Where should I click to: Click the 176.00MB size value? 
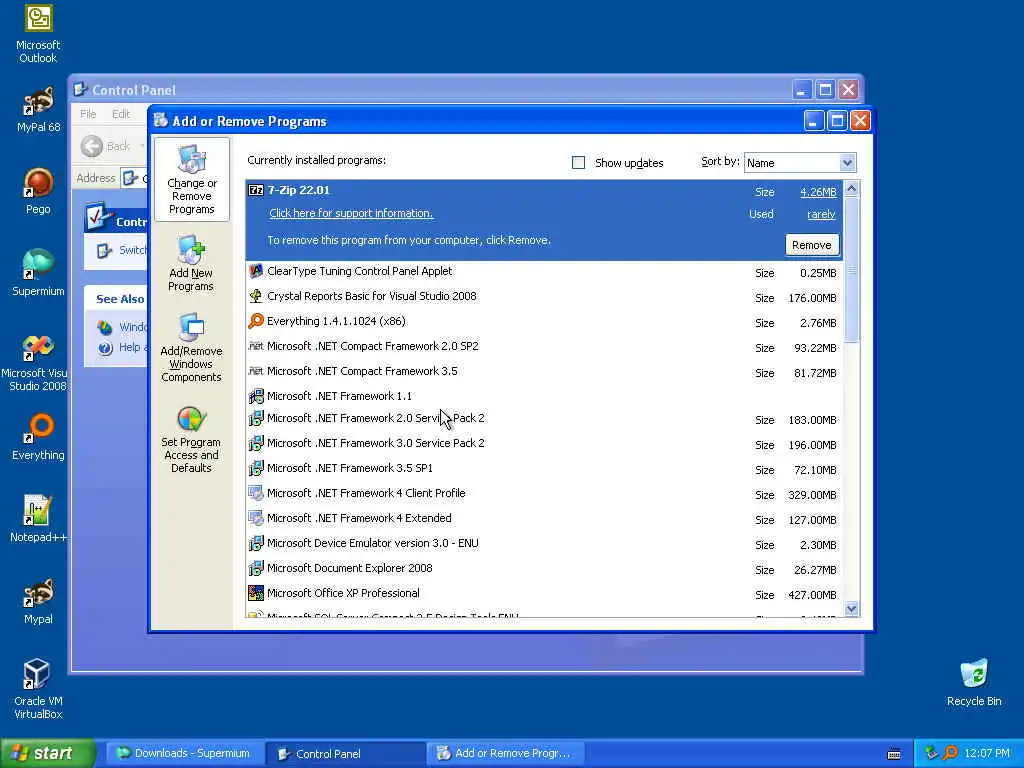click(x=812, y=298)
